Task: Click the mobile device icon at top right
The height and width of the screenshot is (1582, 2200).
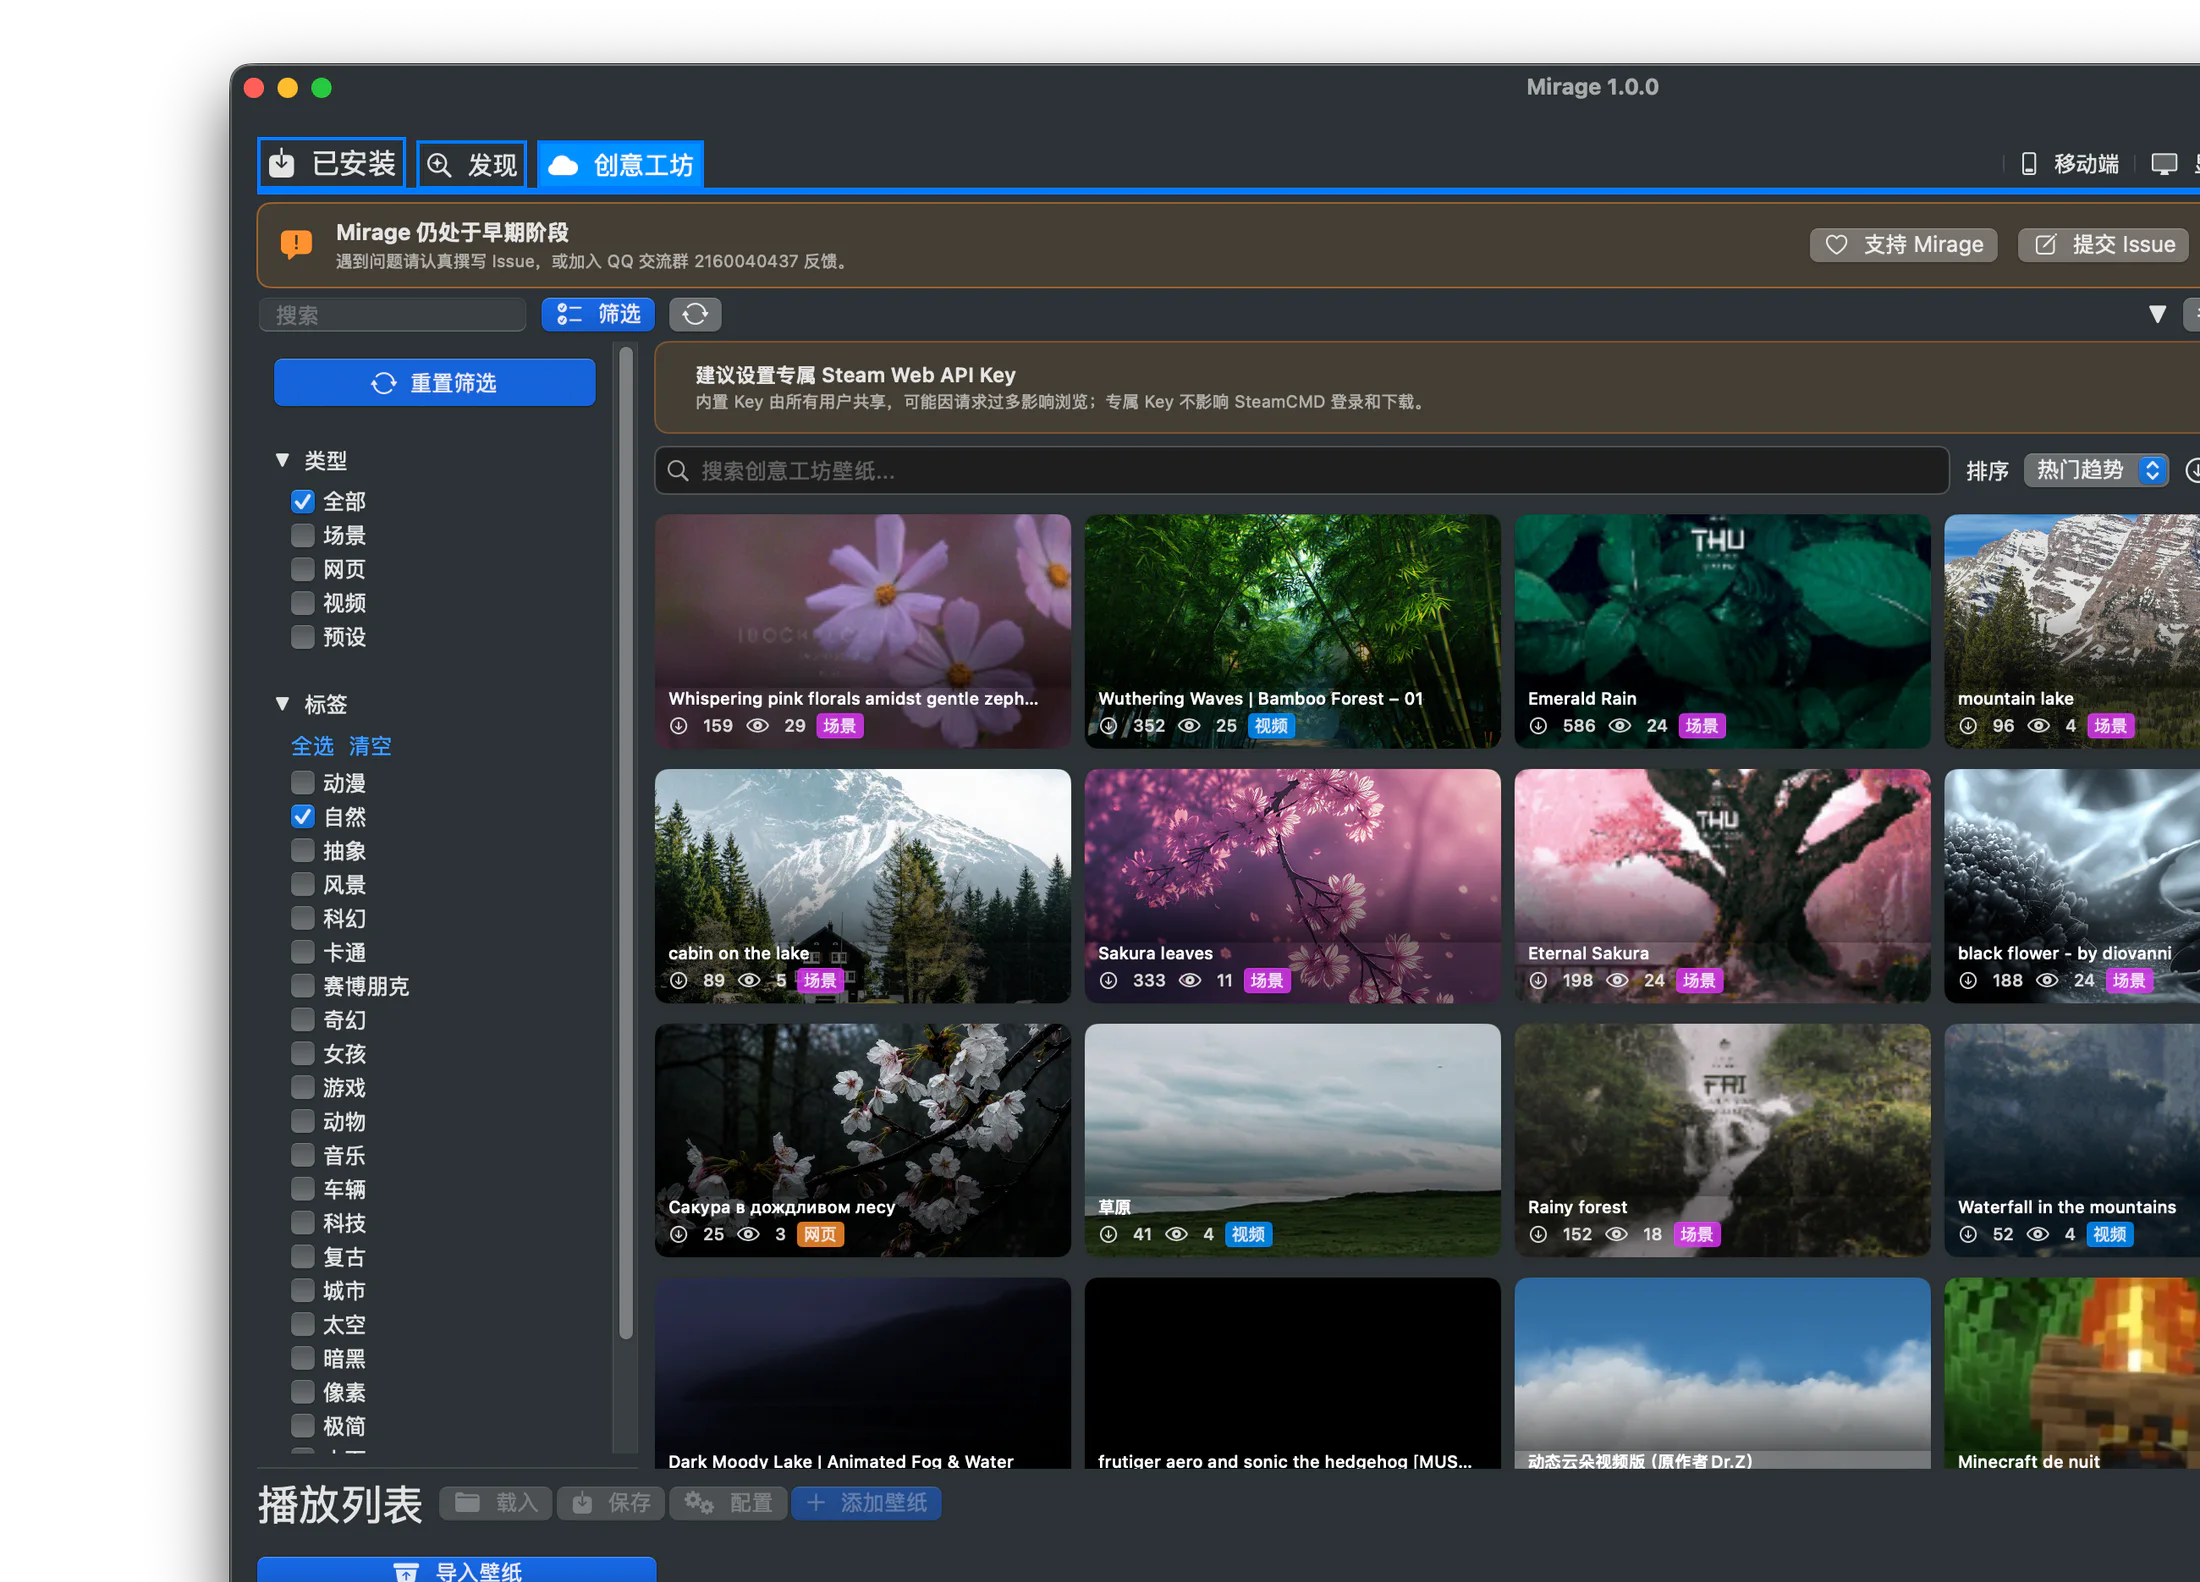Action: [x=2028, y=164]
